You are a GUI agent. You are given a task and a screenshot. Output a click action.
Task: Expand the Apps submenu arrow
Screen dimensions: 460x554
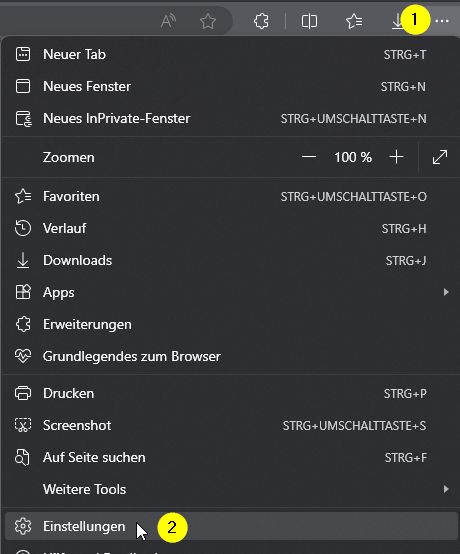[446, 292]
